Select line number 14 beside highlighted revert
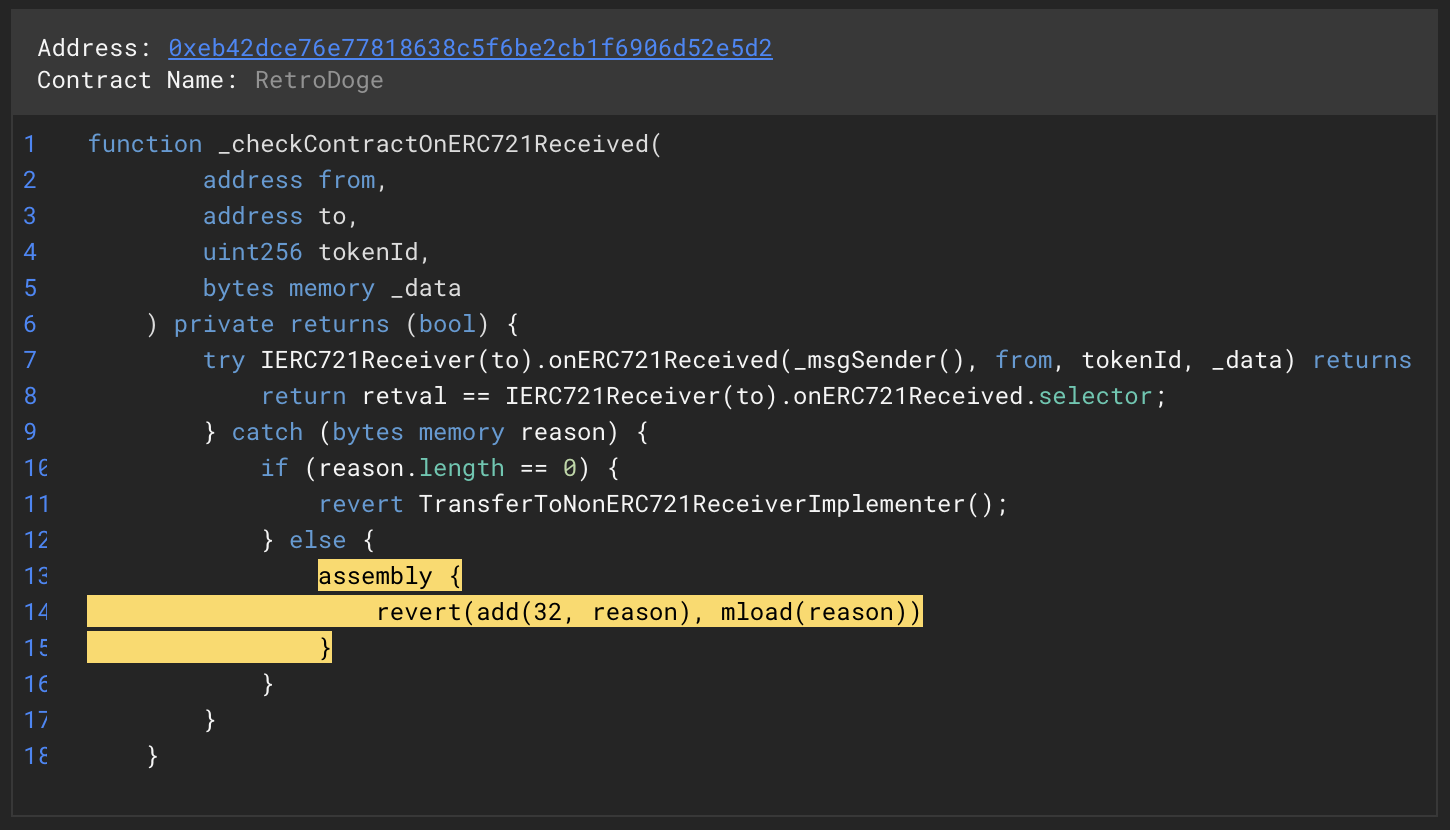This screenshot has height=830, width=1450. 35,612
